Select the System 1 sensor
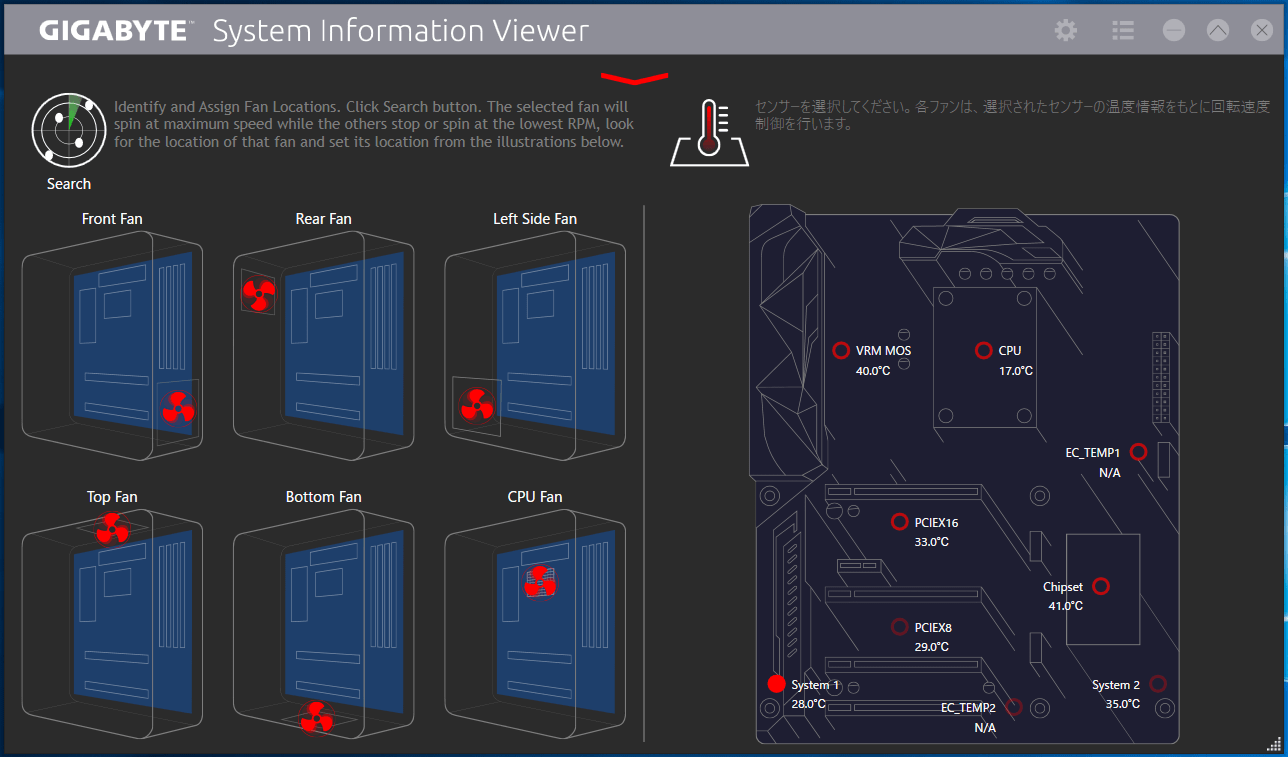The height and width of the screenshot is (757, 1288). pyautogui.click(x=776, y=684)
